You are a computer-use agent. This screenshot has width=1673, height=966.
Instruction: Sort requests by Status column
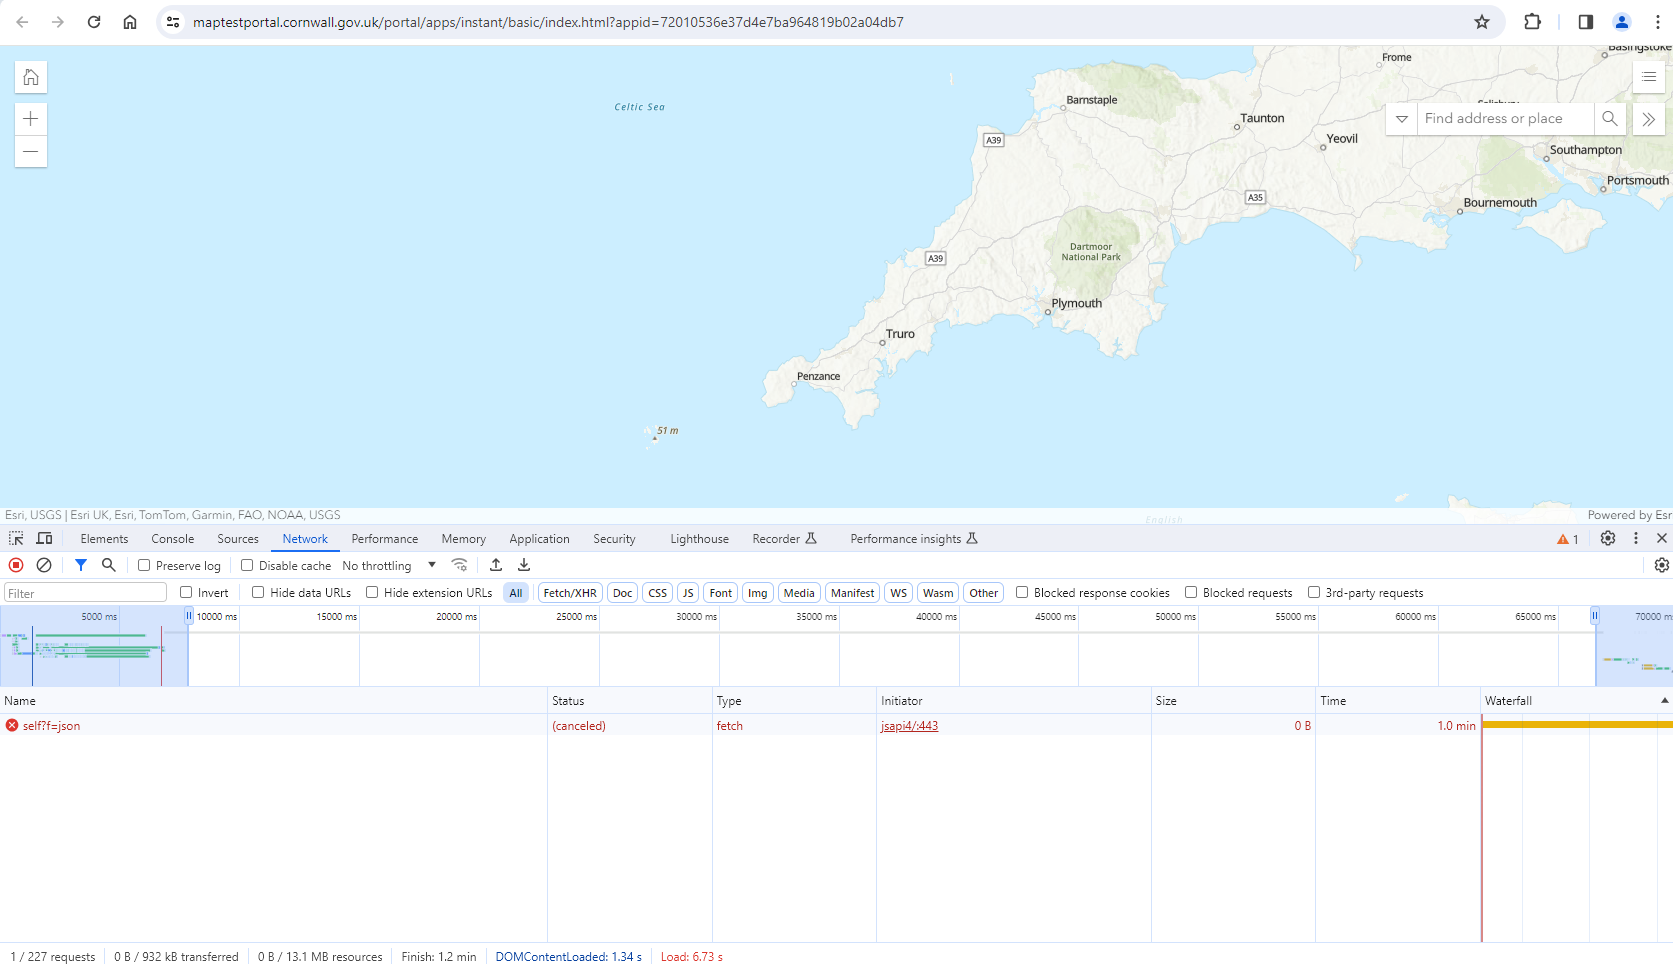(630, 701)
